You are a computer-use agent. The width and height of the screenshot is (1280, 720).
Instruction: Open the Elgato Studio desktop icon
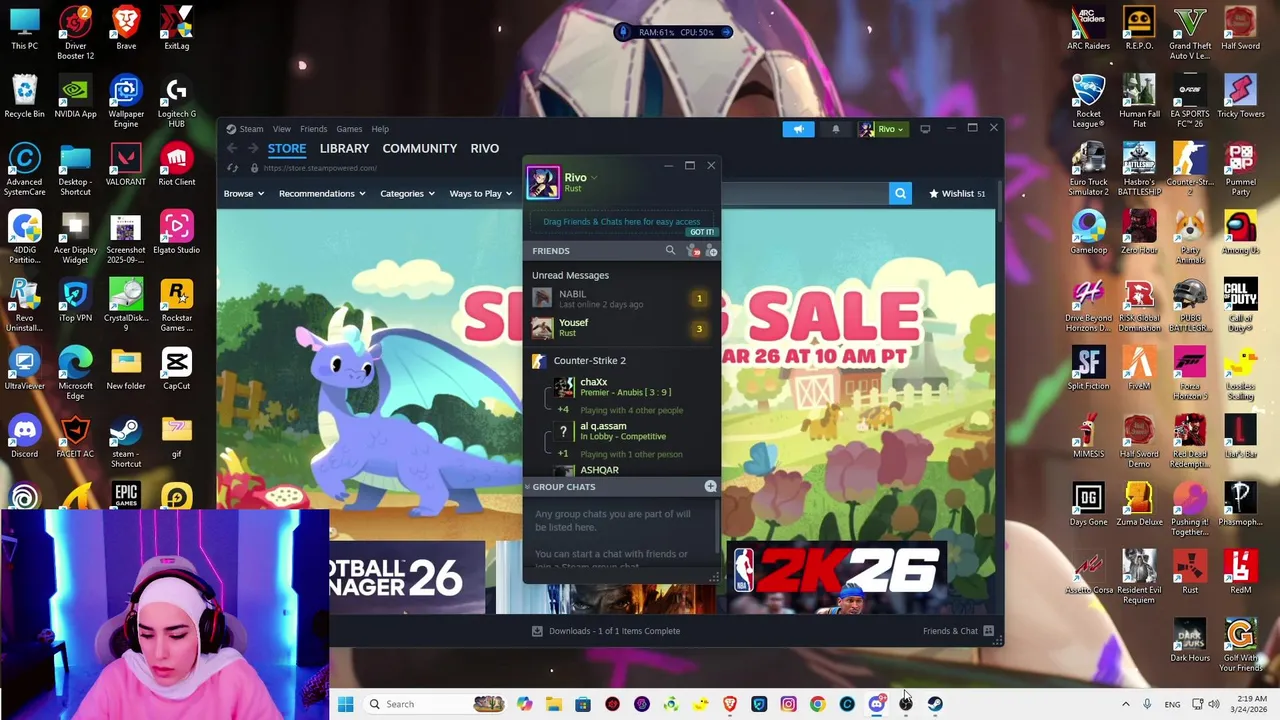coord(176,233)
